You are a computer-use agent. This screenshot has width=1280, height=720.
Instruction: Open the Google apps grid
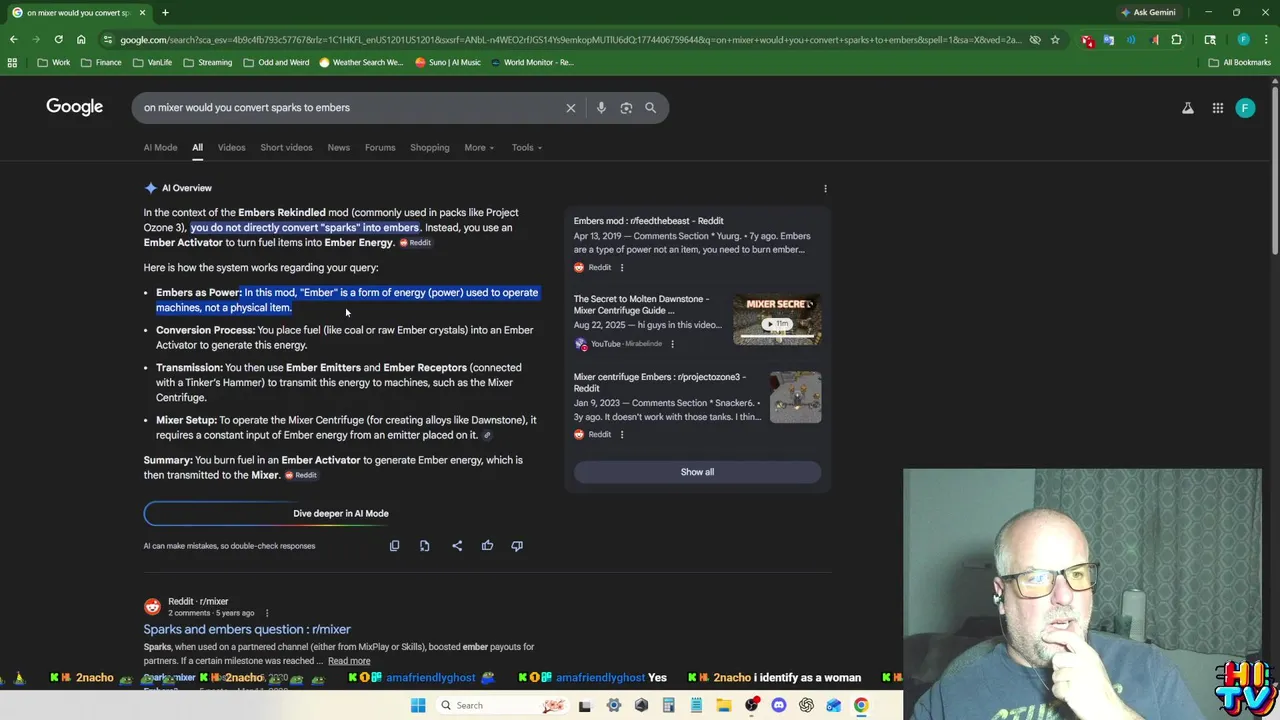click(x=1218, y=108)
